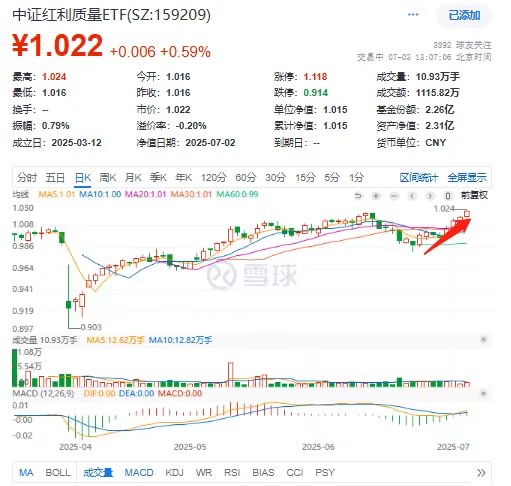Click the 溢价率 value -0.20%
Screen dimensions: 511x486
pyautogui.click(x=191, y=126)
